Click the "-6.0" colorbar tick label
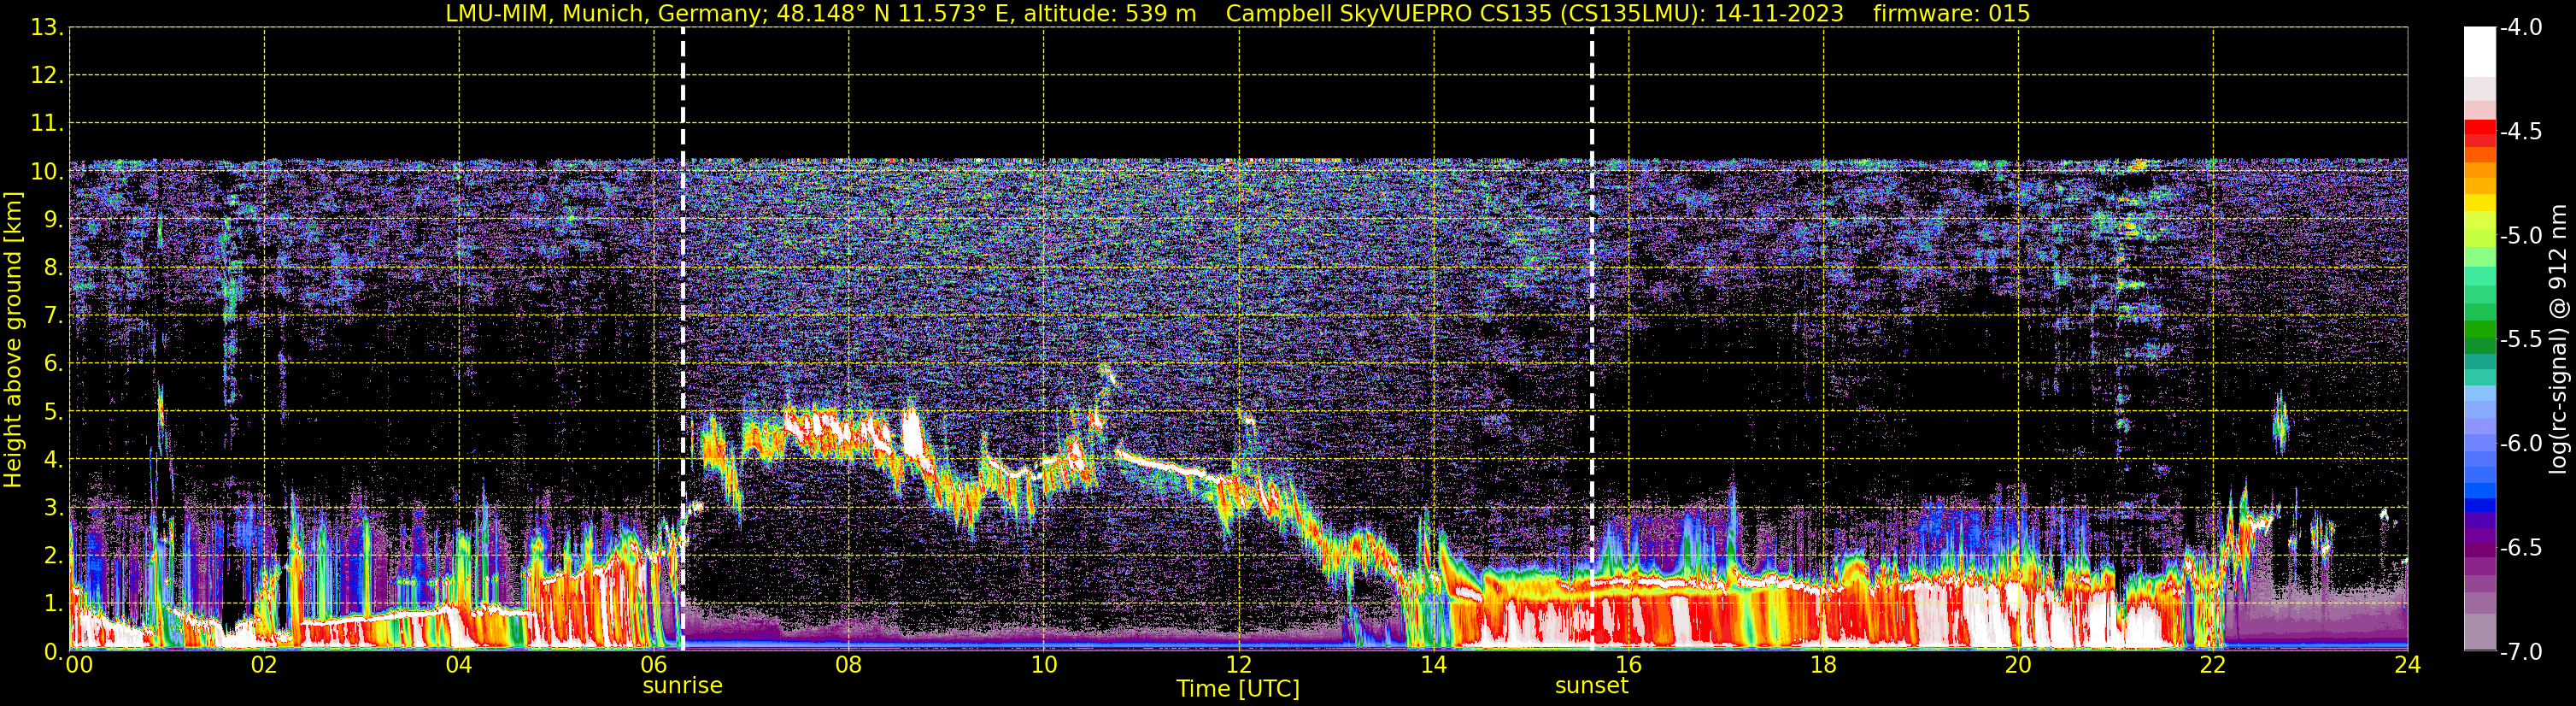 click(2520, 444)
